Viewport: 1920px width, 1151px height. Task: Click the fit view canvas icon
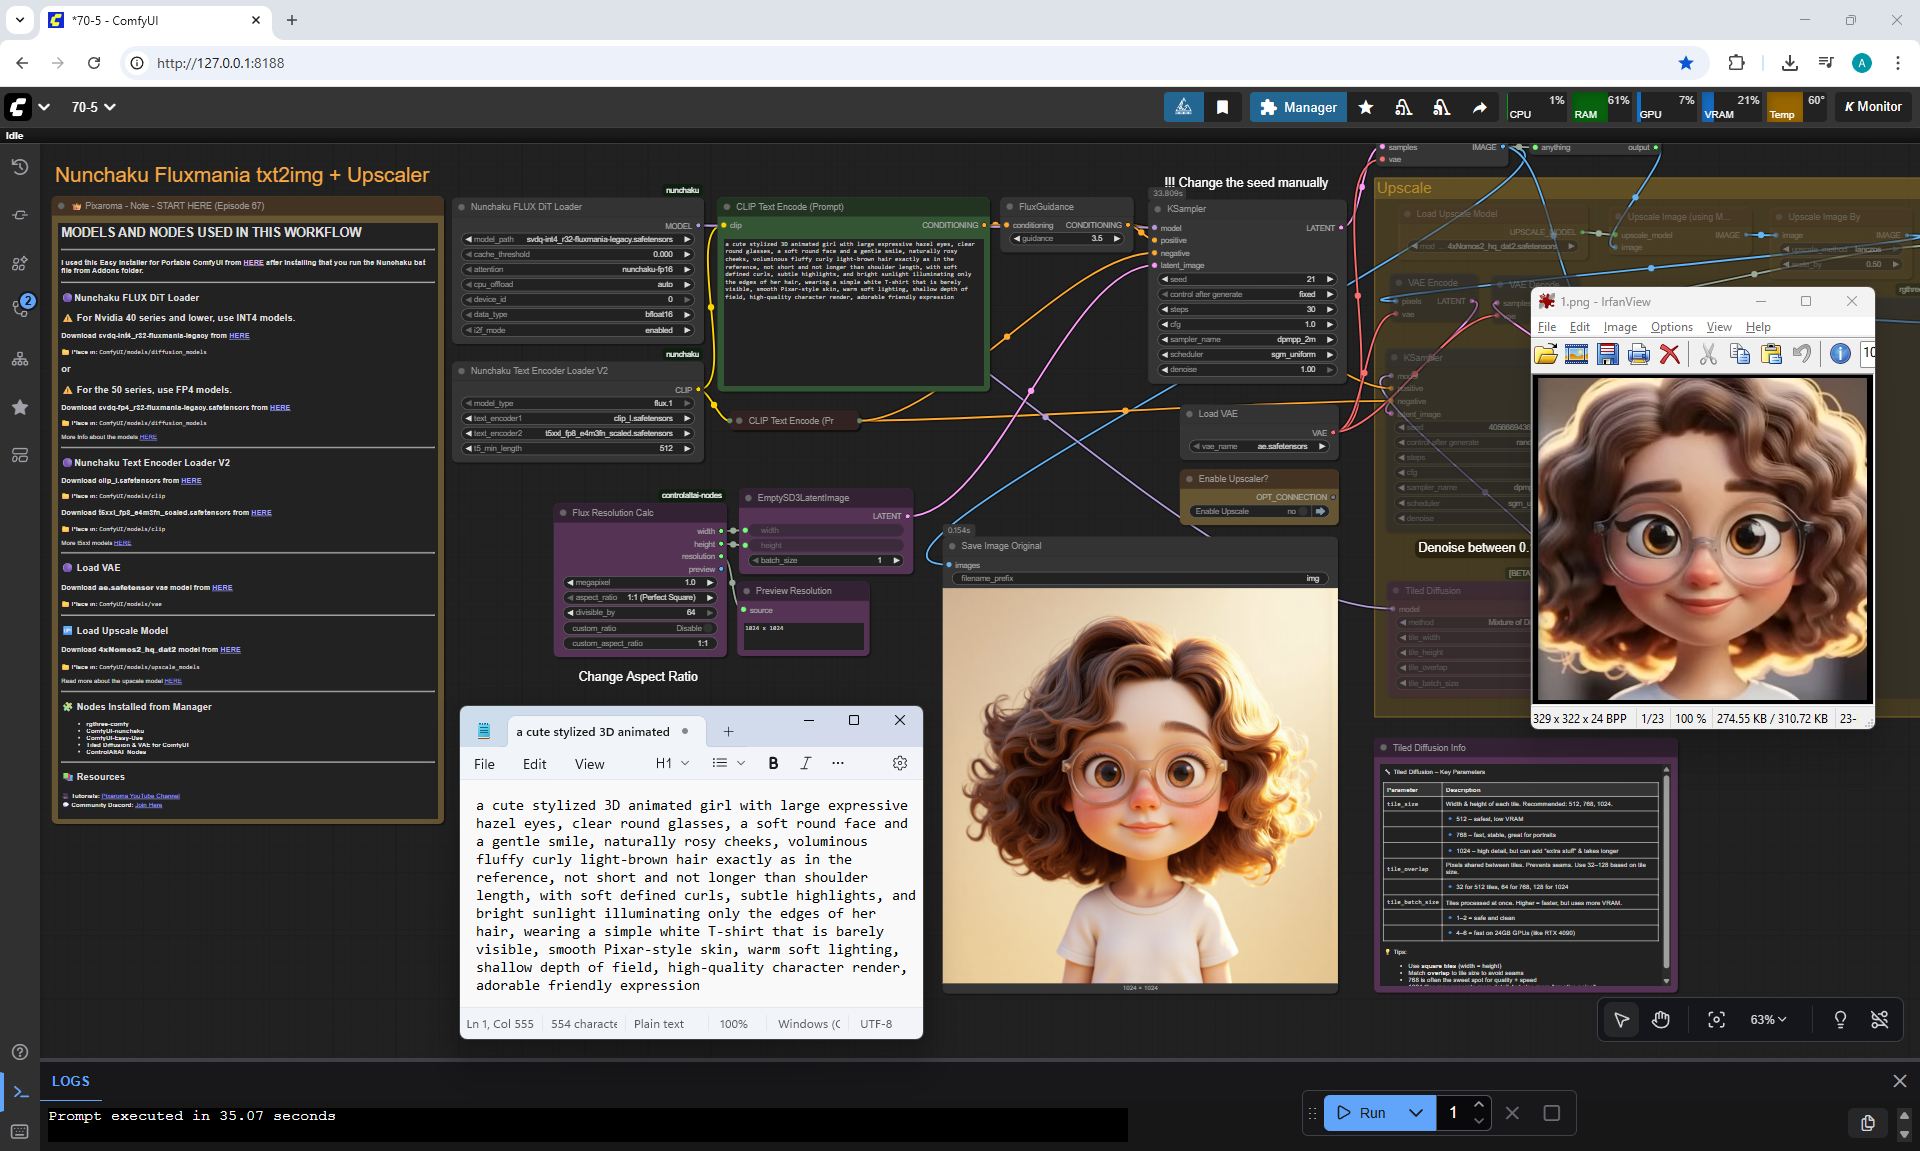(x=1716, y=1019)
